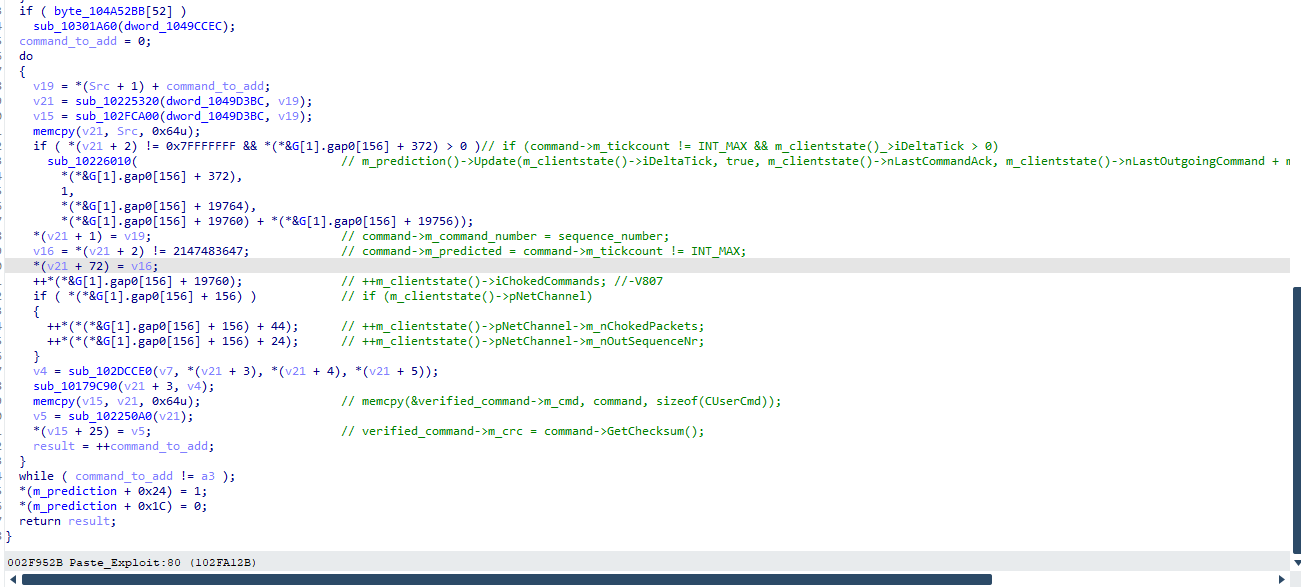Screen dimensions: 1301x587
Task: Click the byte_104A52BB array reference
Action: click(101, 11)
